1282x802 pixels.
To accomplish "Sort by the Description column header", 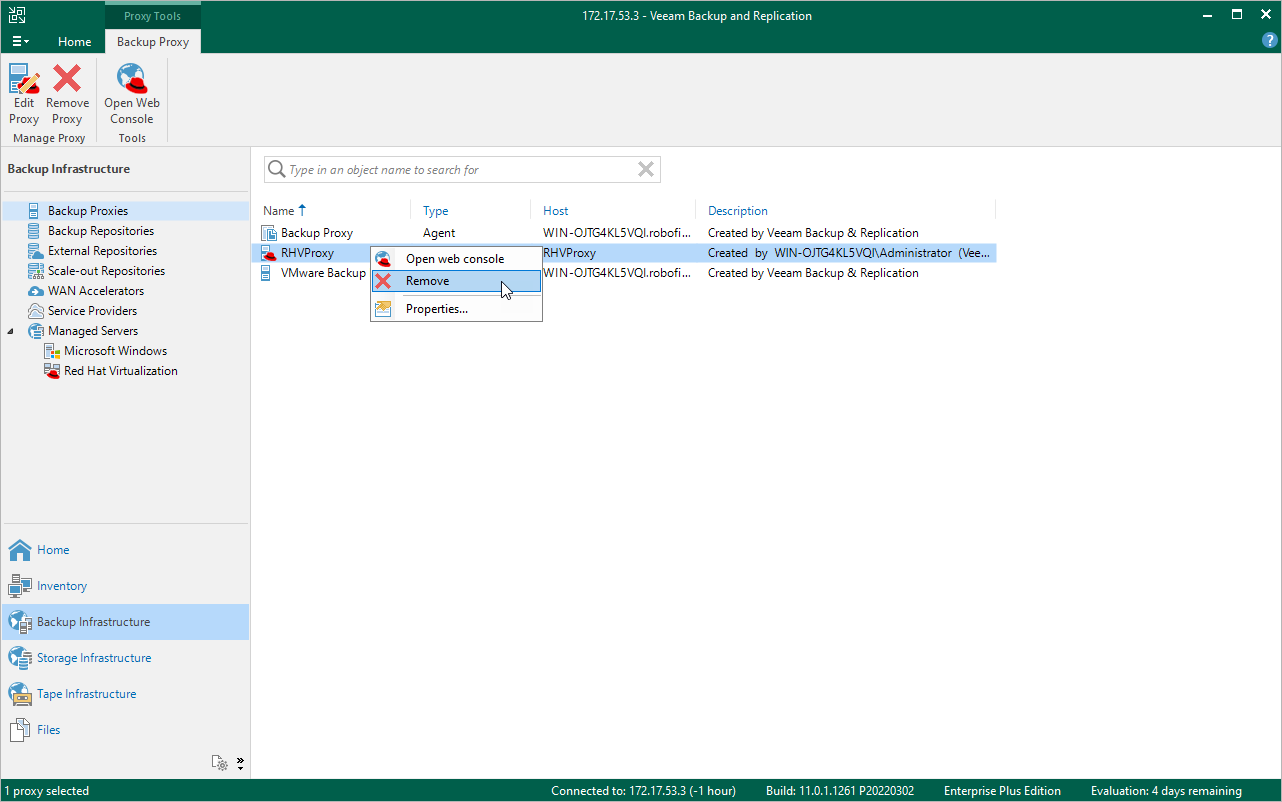I will [x=738, y=211].
